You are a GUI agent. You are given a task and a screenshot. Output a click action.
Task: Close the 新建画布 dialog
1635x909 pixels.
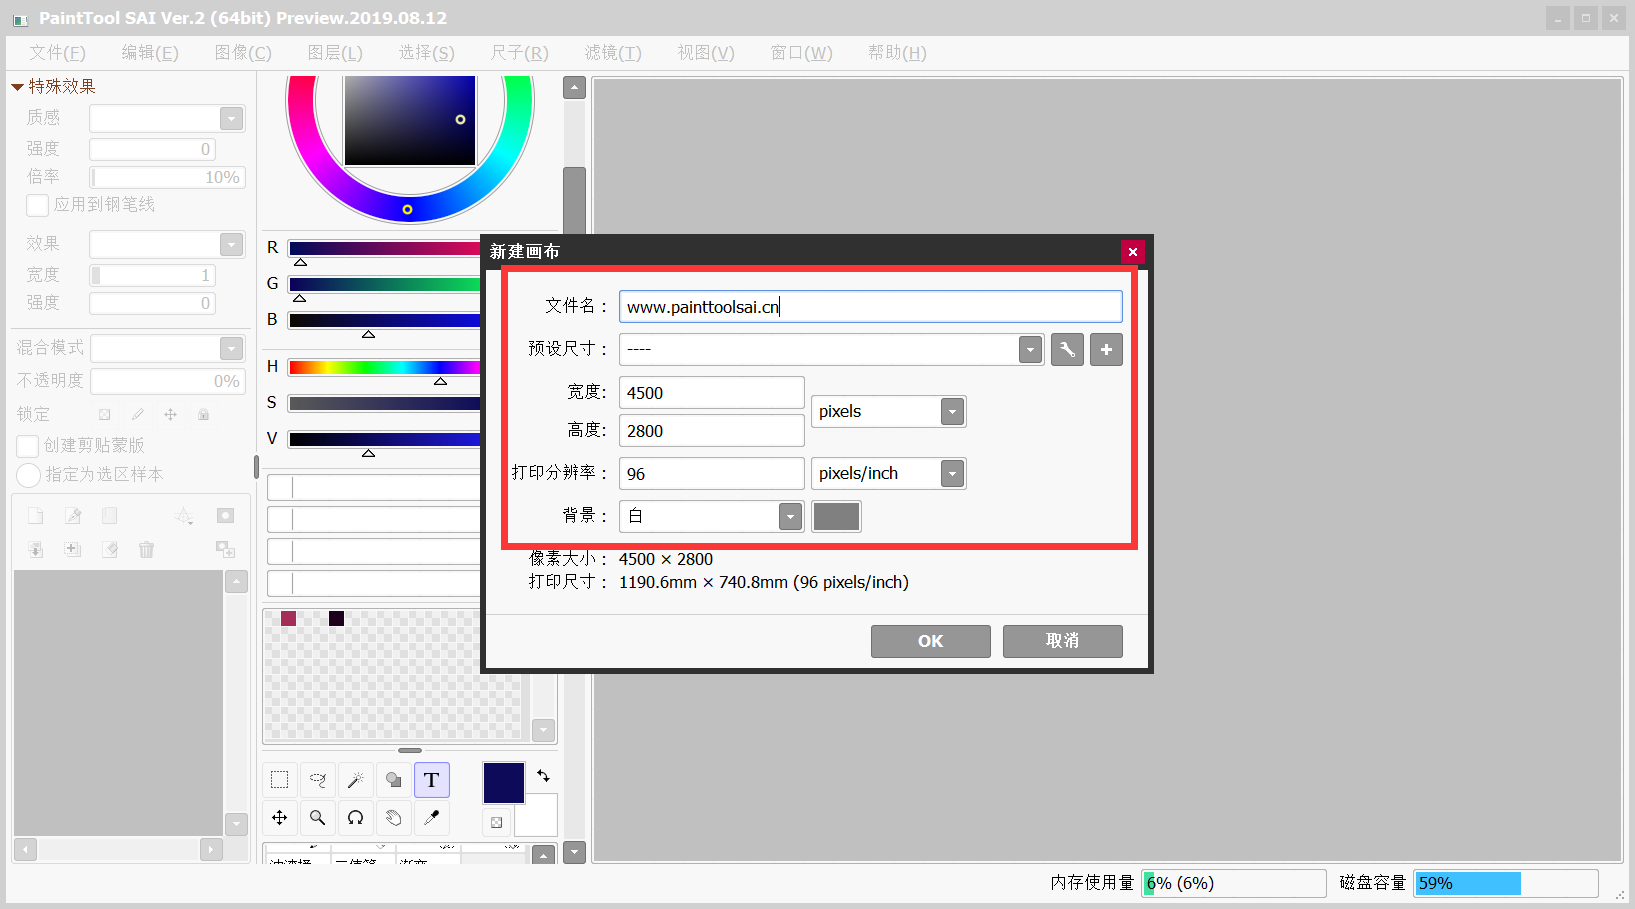click(1133, 252)
